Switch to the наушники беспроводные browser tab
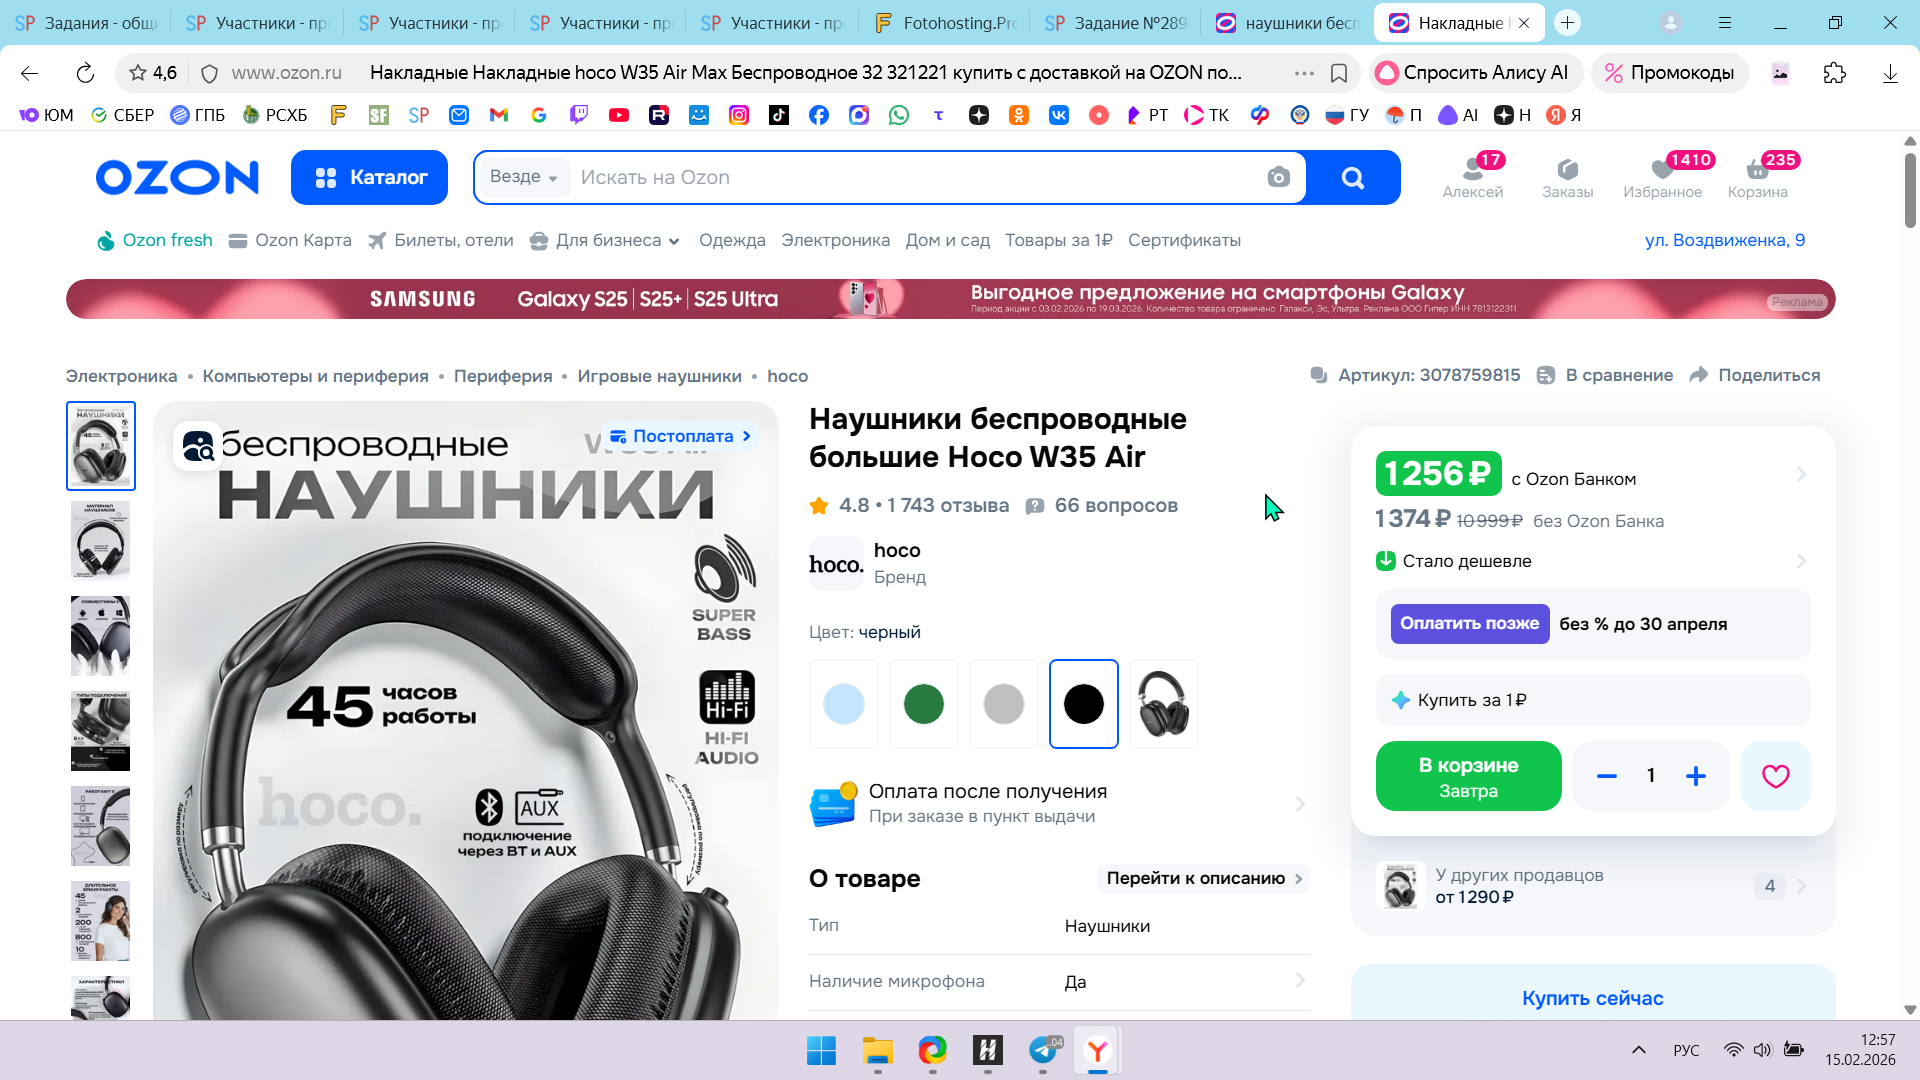 pyautogui.click(x=1287, y=22)
